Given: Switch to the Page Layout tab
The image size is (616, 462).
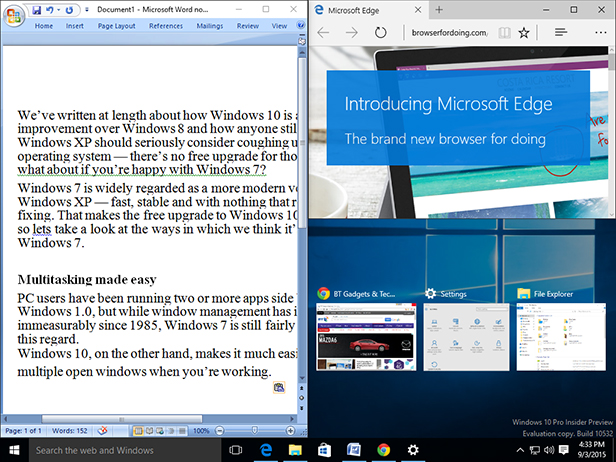Looking at the screenshot, I should 116,26.
